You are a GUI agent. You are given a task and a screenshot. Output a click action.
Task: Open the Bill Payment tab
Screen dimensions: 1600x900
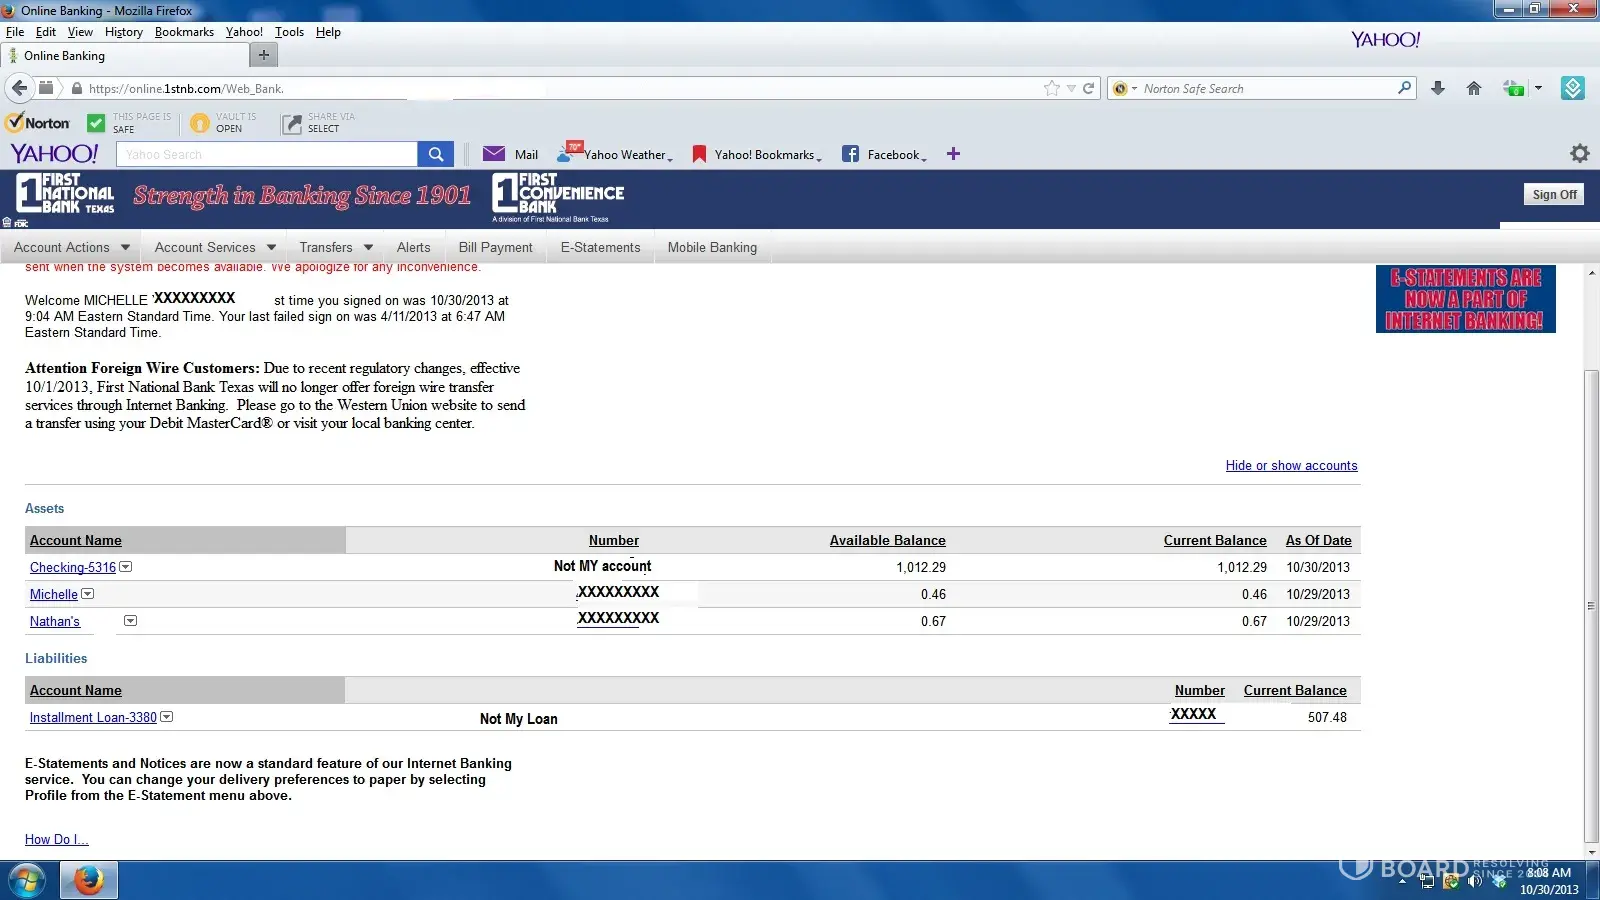[x=495, y=247]
